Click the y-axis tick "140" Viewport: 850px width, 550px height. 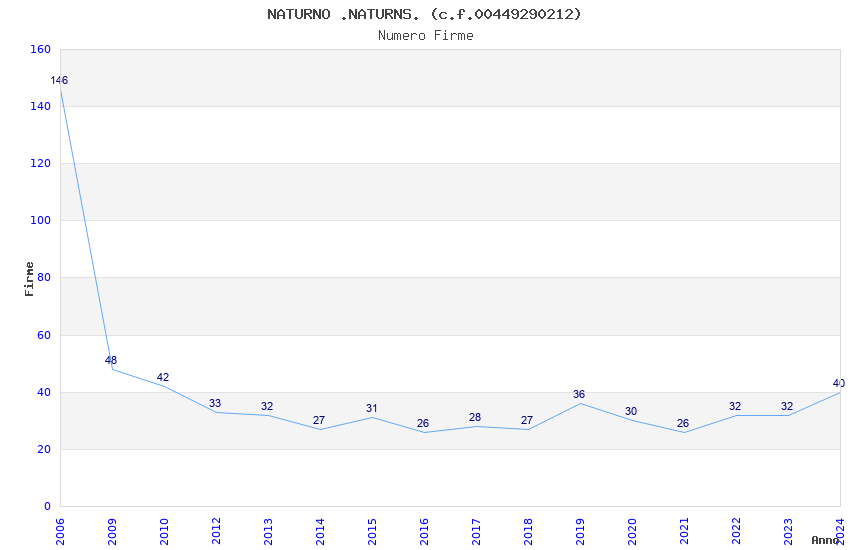41,106
